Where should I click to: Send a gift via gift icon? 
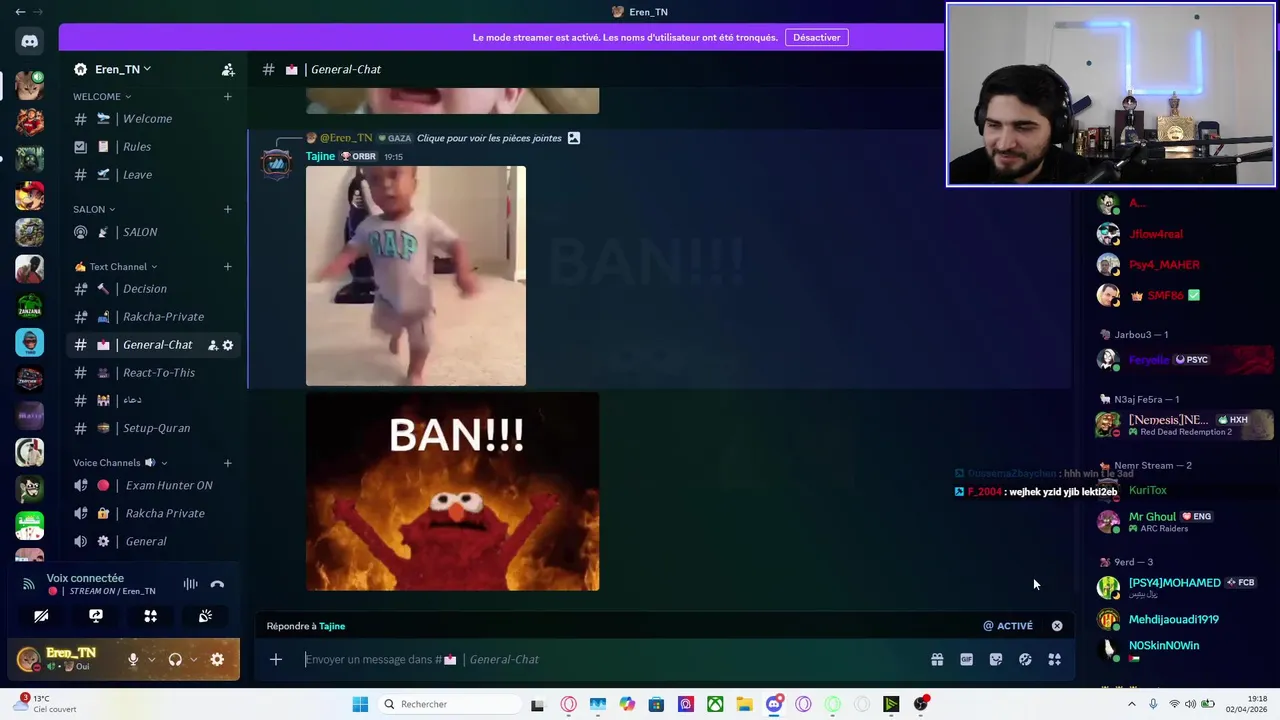coord(937,659)
